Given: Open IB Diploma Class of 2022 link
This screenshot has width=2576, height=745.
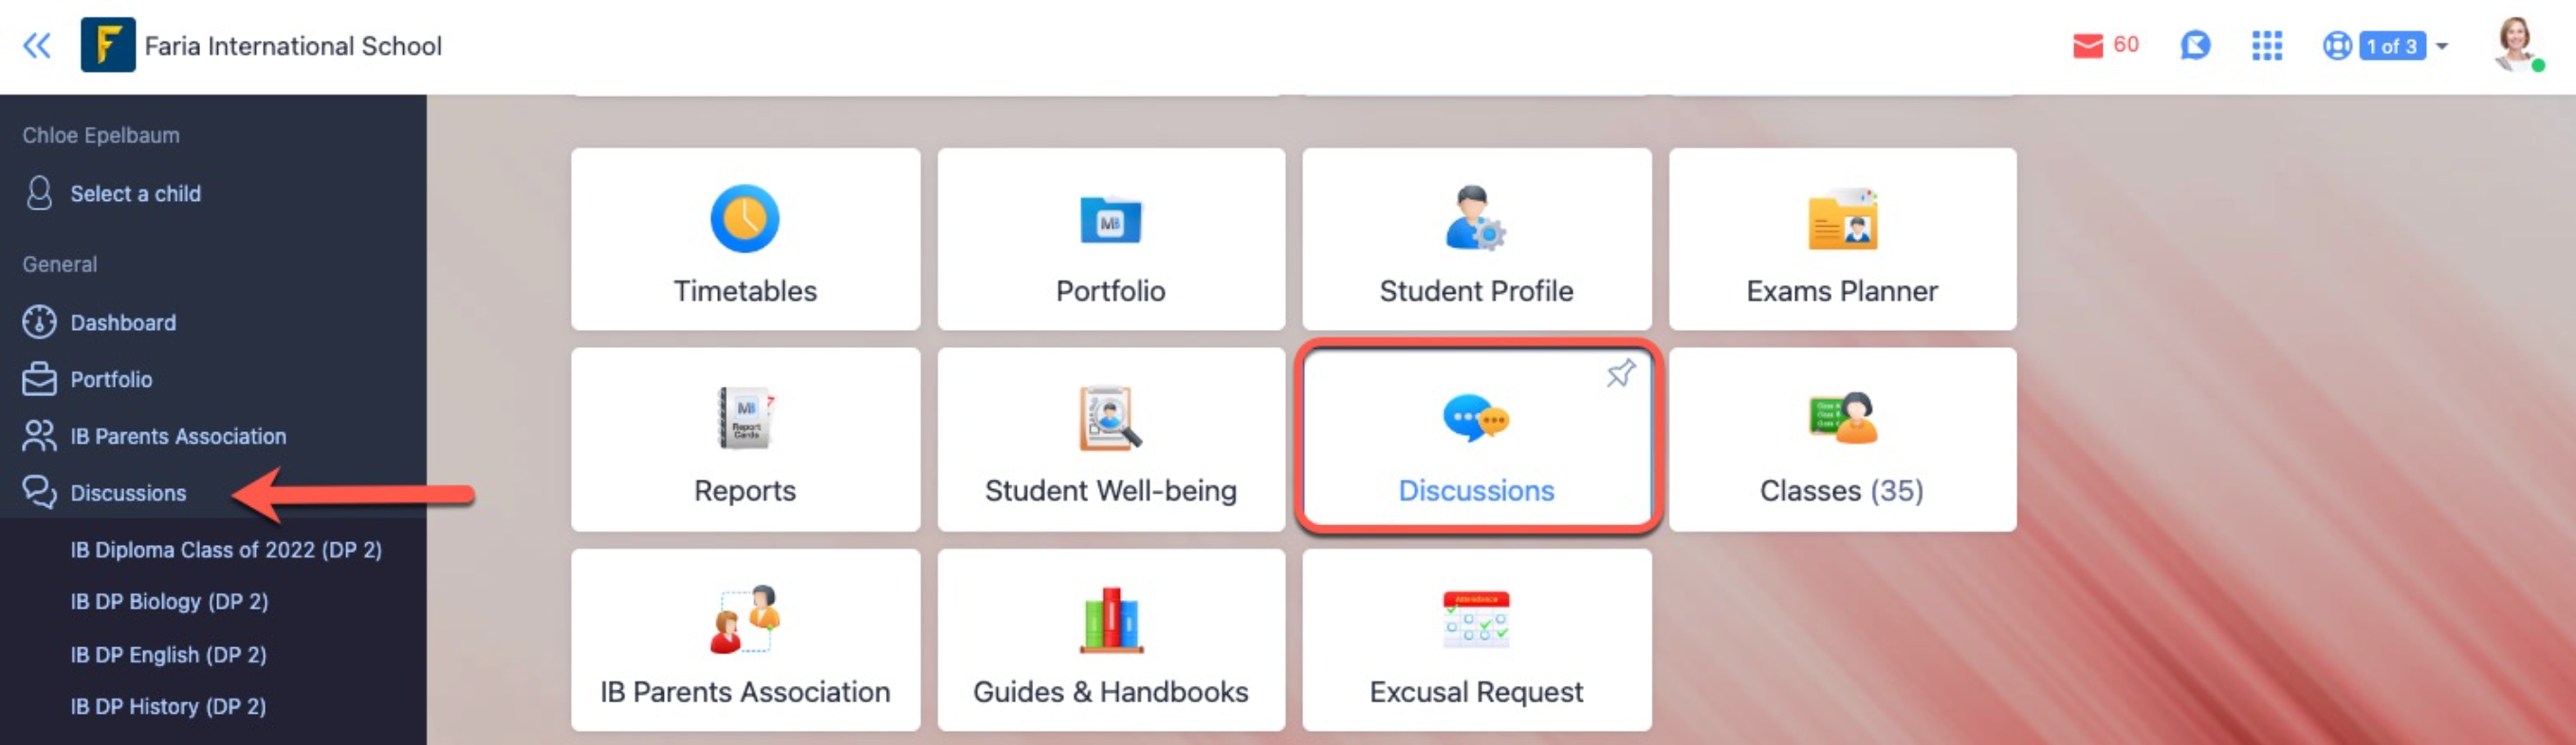Looking at the screenshot, I should [226, 549].
